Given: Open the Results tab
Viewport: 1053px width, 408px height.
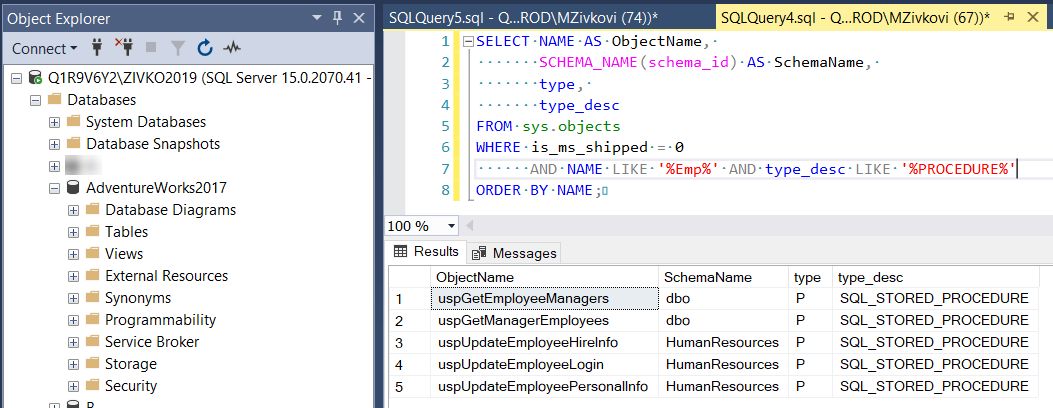Looking at the screenshot, I should click(427, 252).
